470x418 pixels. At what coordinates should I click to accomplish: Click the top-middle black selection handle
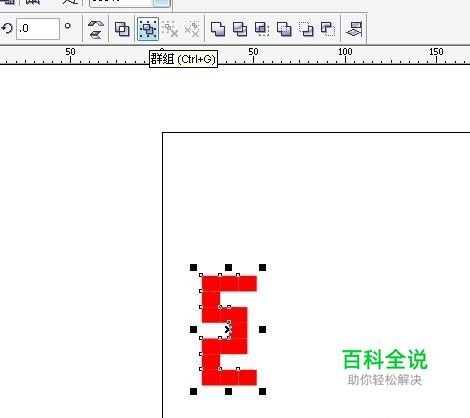tap(228, 267)
